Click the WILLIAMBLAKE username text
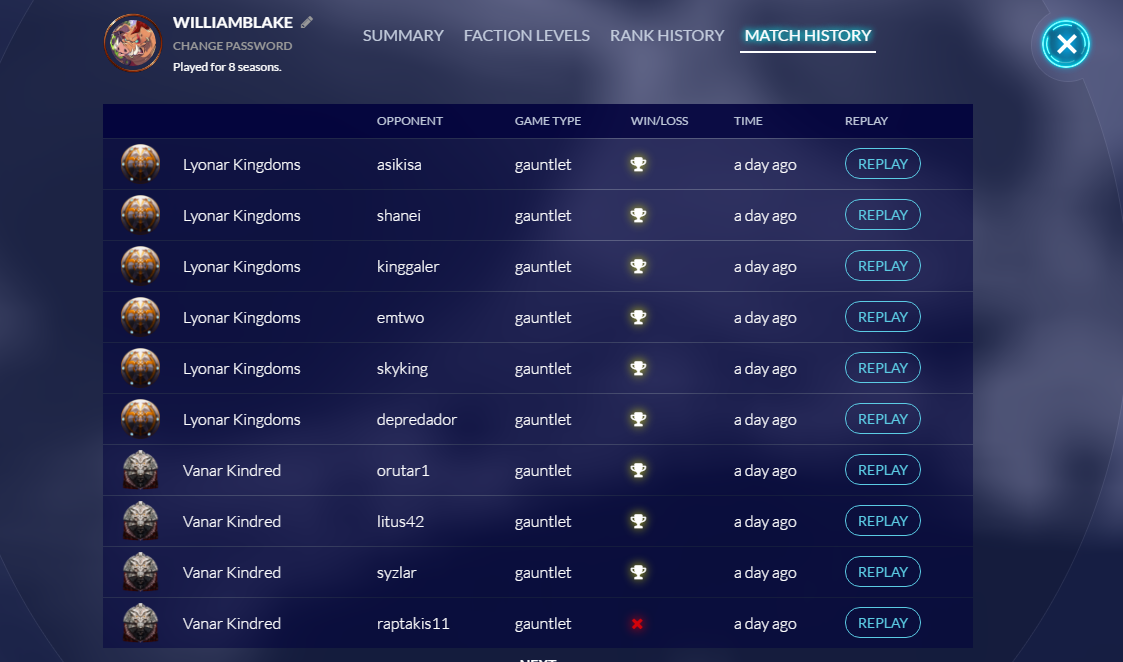This screenshot has width=1123, height=662. pyautogui.click(x=233, y=23)
